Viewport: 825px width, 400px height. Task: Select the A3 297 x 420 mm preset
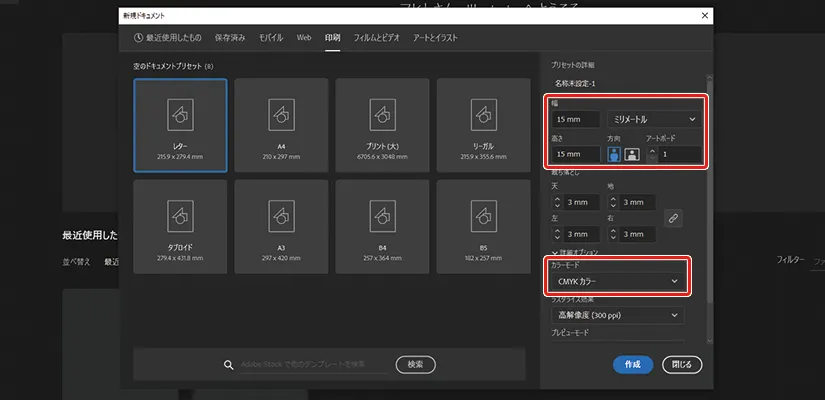coord(281,227)
